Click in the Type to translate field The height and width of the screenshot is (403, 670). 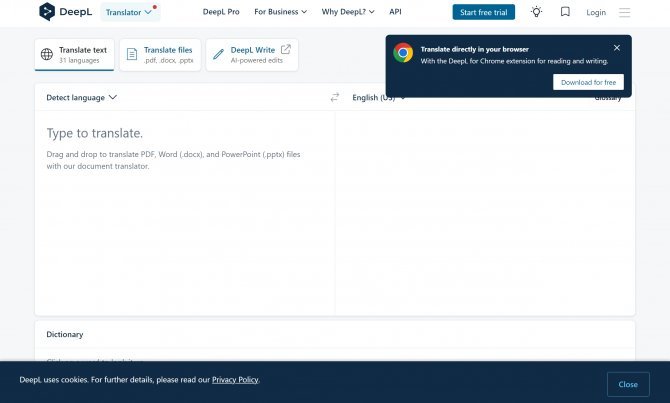[185, 213]
